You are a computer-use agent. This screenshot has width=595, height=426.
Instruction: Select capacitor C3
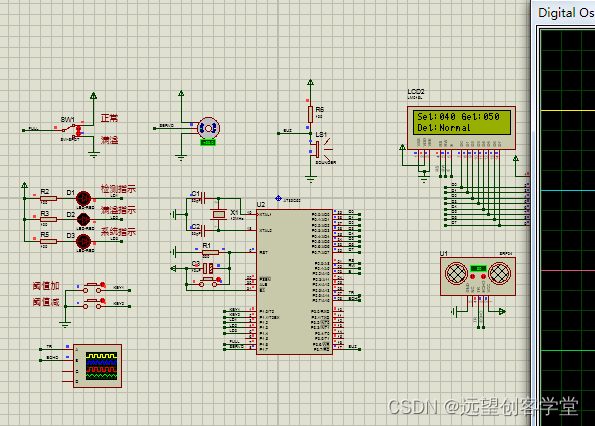[x=208, y=269]
